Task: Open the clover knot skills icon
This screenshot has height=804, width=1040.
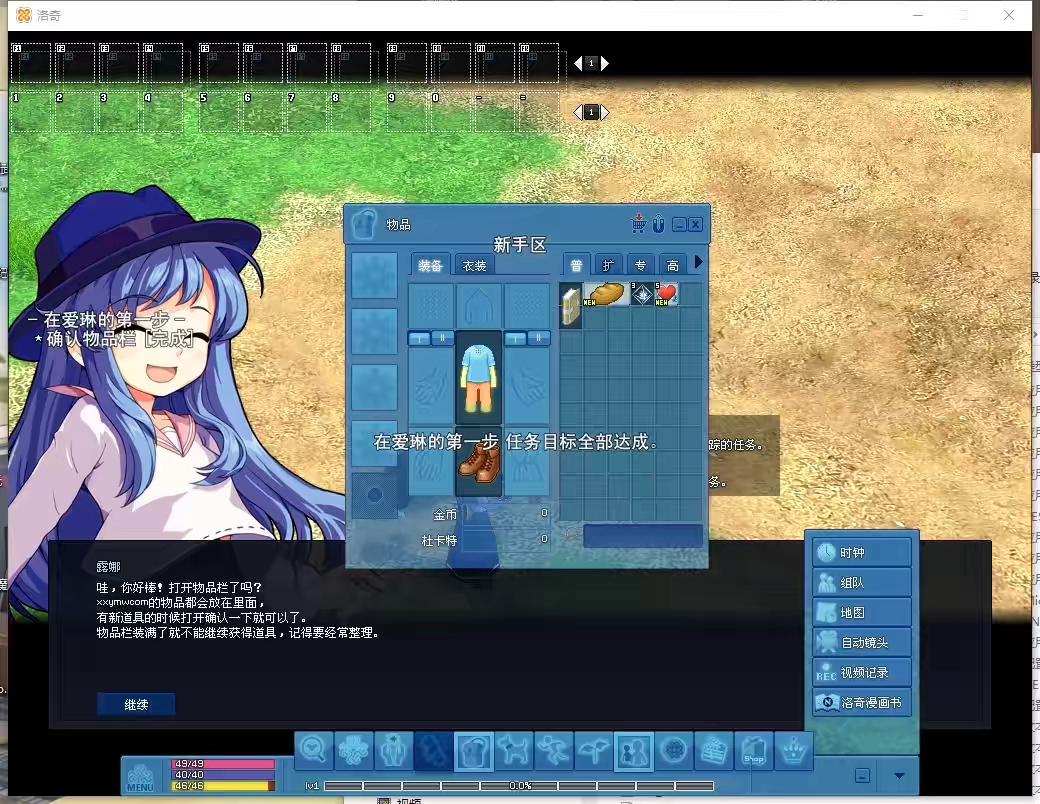Action: pyautogui.click(x=354, y=751)
